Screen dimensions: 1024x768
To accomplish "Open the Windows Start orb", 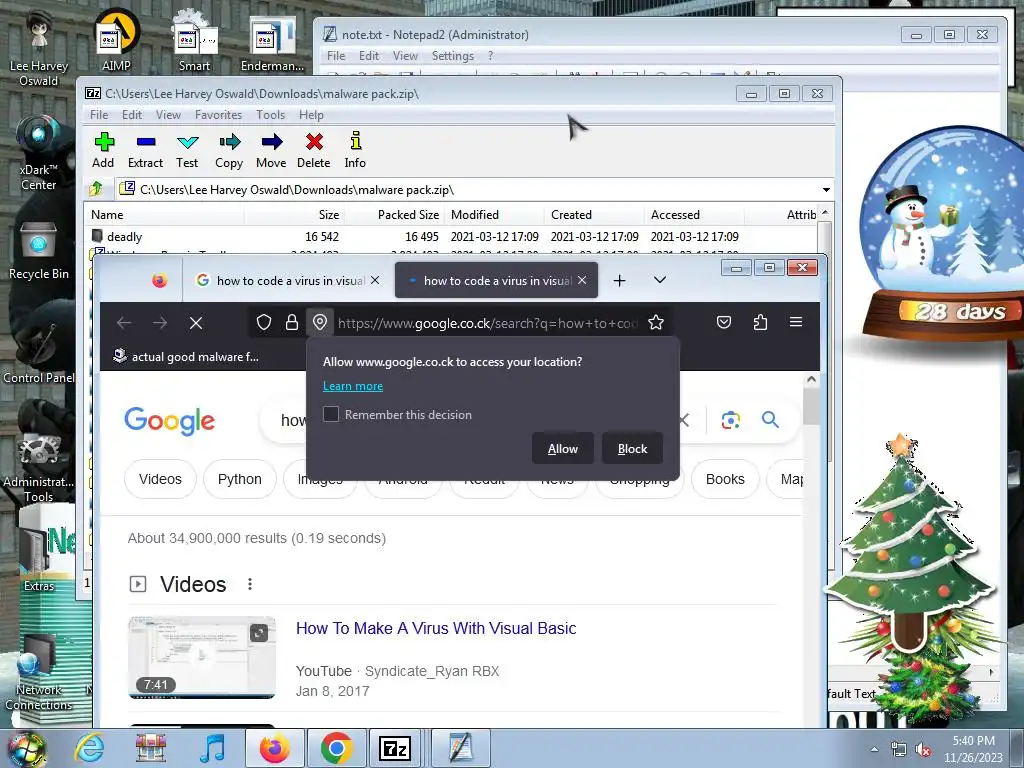I will tap(27, 750).
